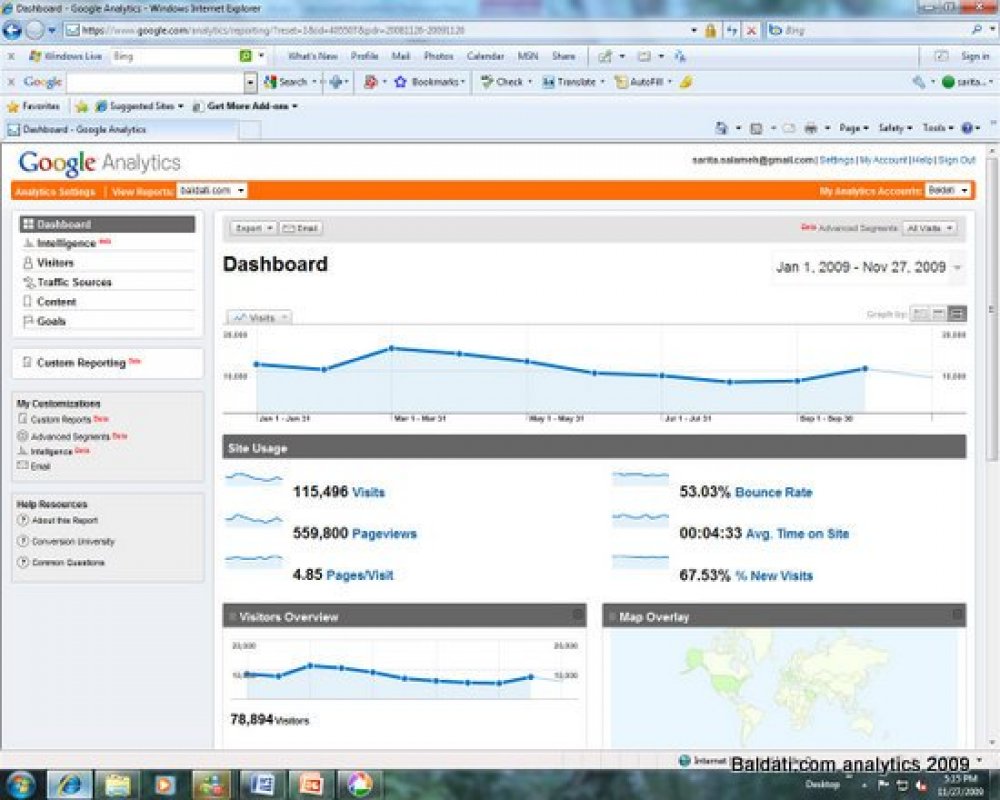Open the Content report section
The width and height of the screenshot is (1000, 800).
coord(56,302)
